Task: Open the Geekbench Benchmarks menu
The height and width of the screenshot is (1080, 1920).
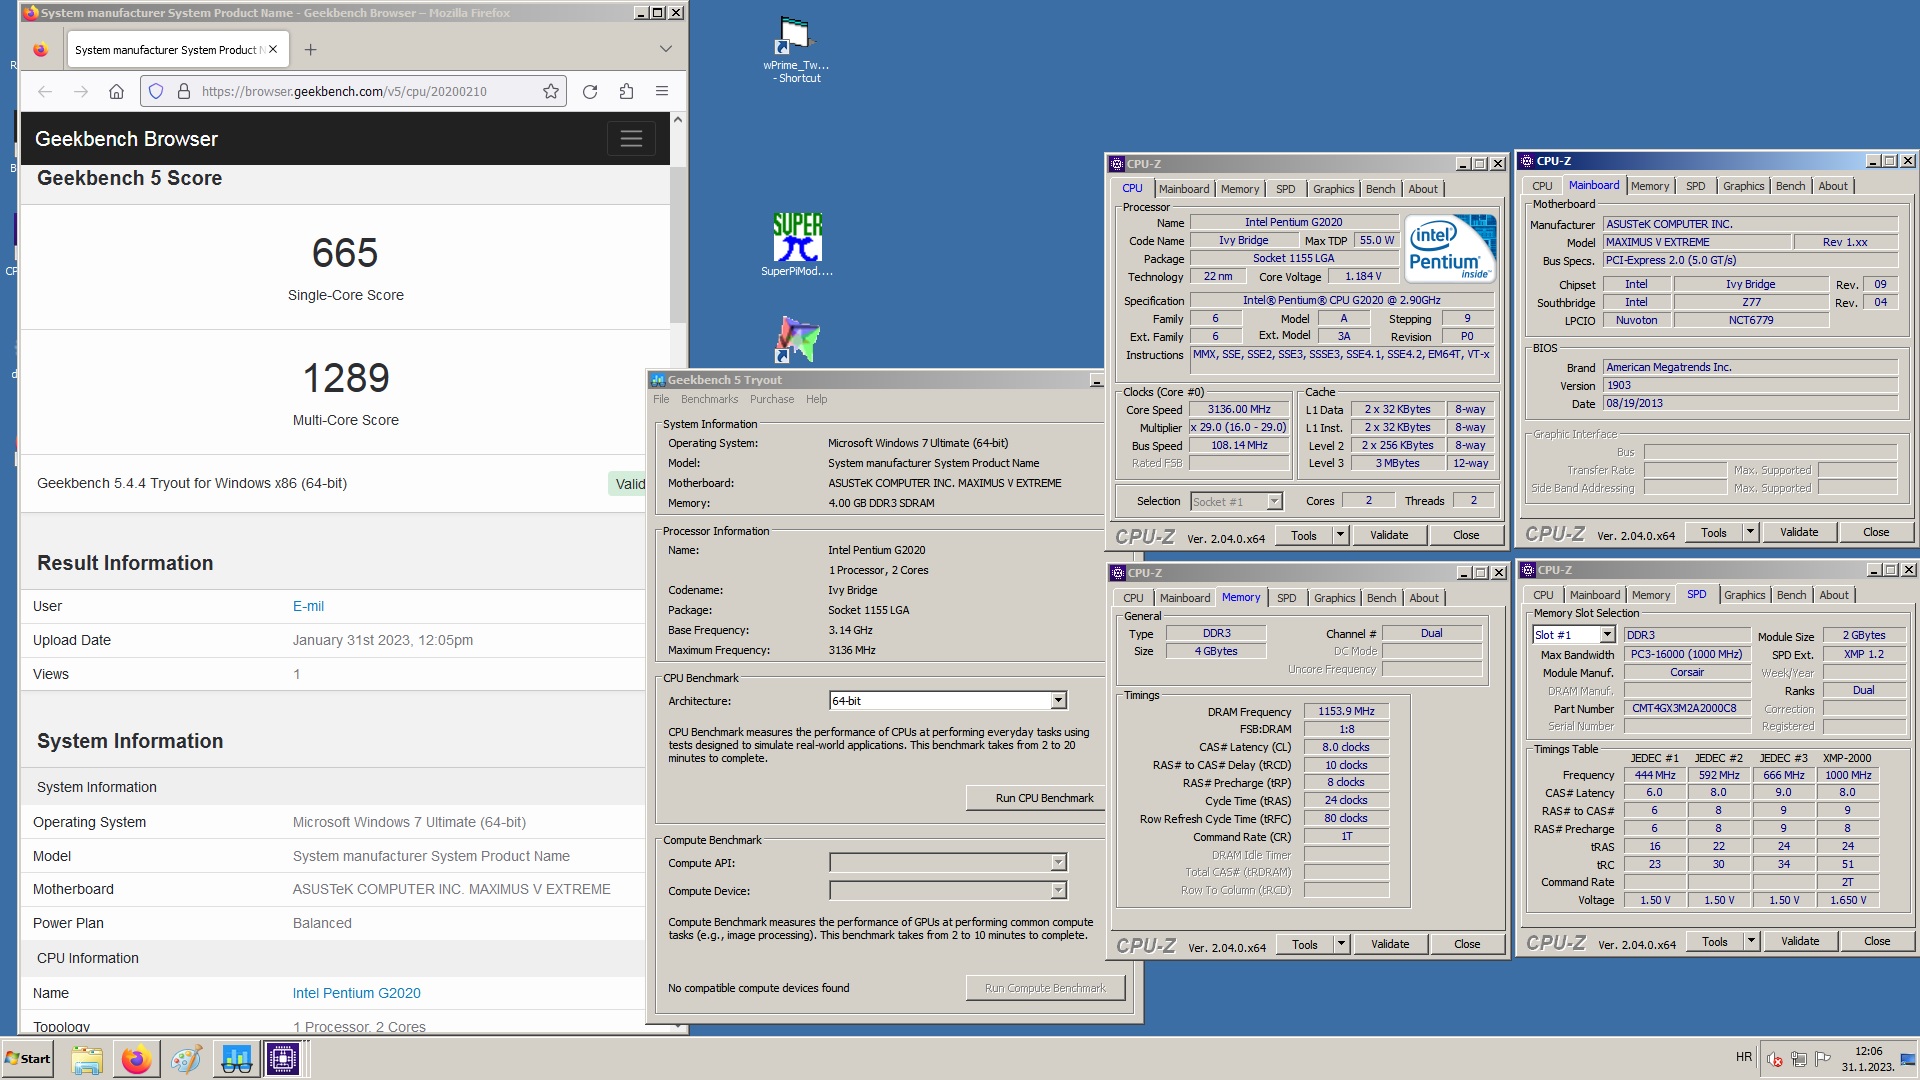Action: [x=709, y=399]
